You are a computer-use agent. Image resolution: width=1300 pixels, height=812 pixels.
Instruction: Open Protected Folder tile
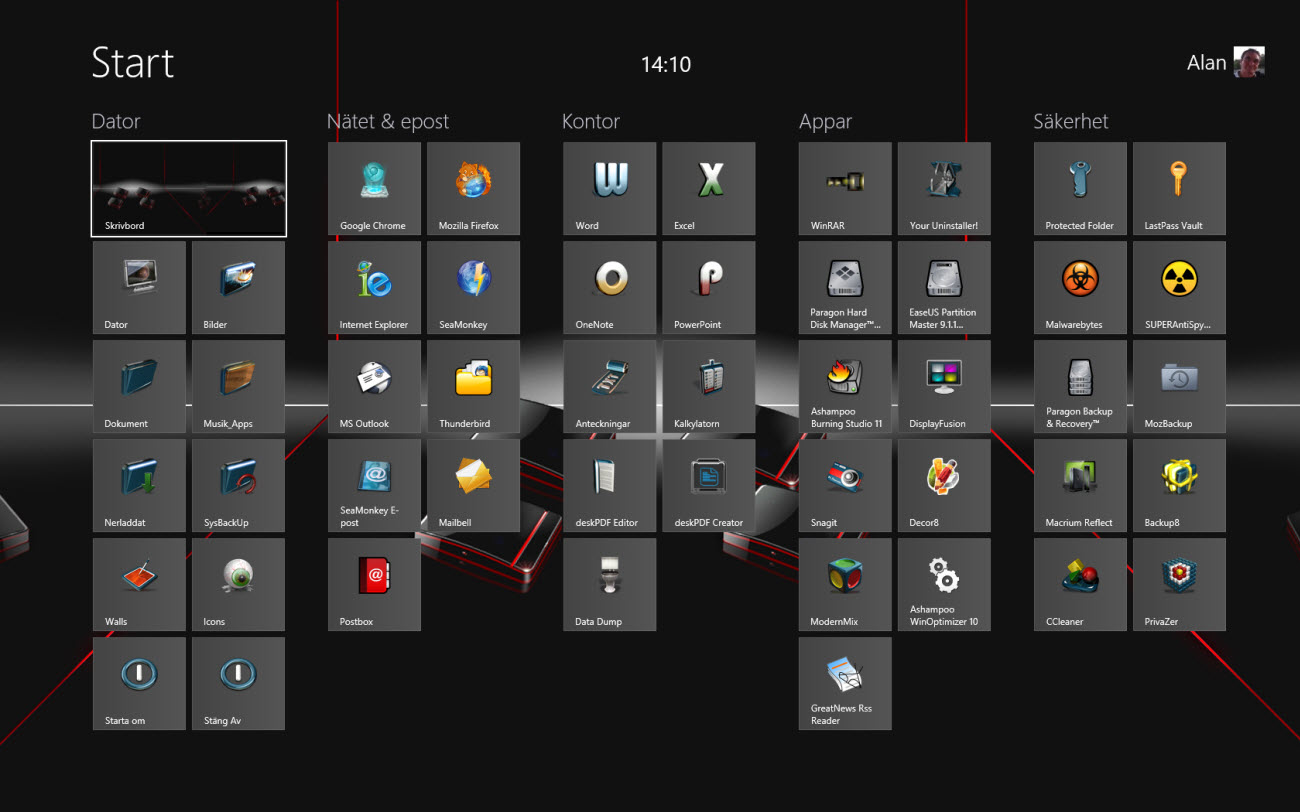coord(1080,188)
